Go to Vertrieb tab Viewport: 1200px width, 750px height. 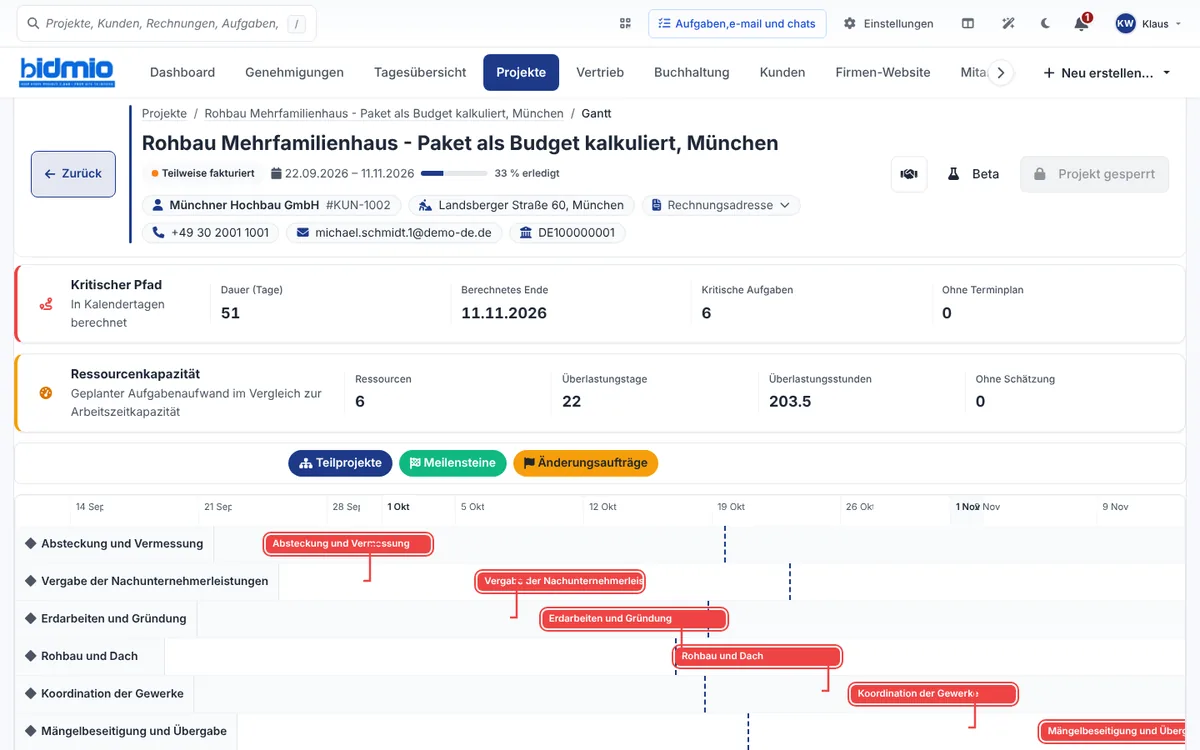(x=600, y=72)
